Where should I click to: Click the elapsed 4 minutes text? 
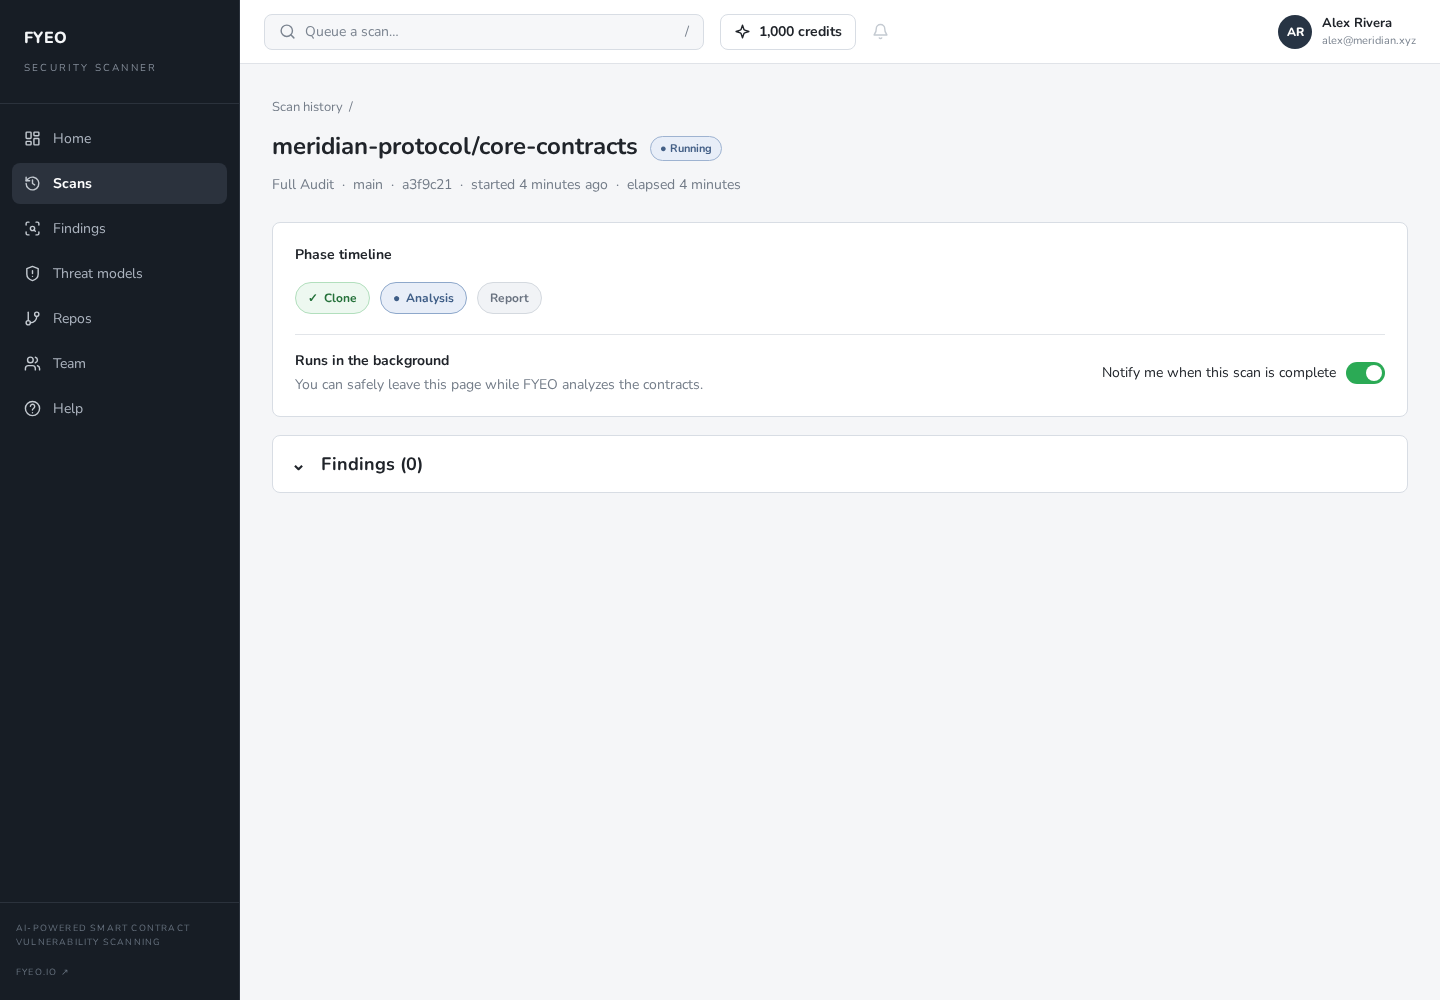[x=684, y=185]
